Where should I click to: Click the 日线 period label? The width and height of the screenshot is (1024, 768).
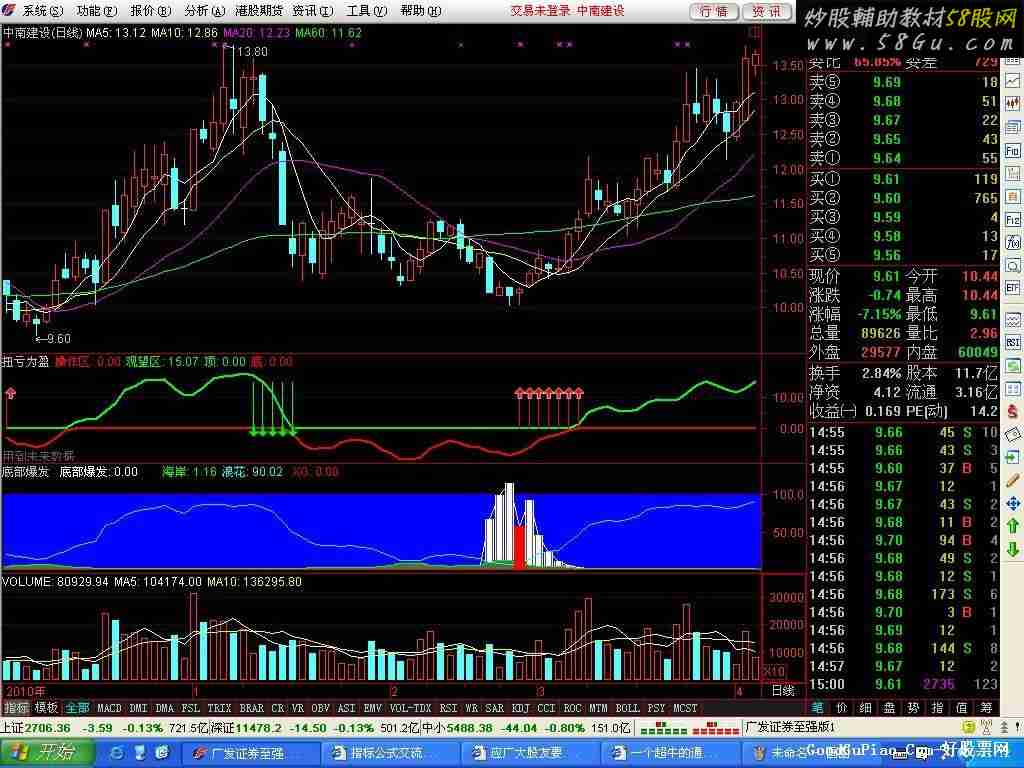tap(783, 690)
